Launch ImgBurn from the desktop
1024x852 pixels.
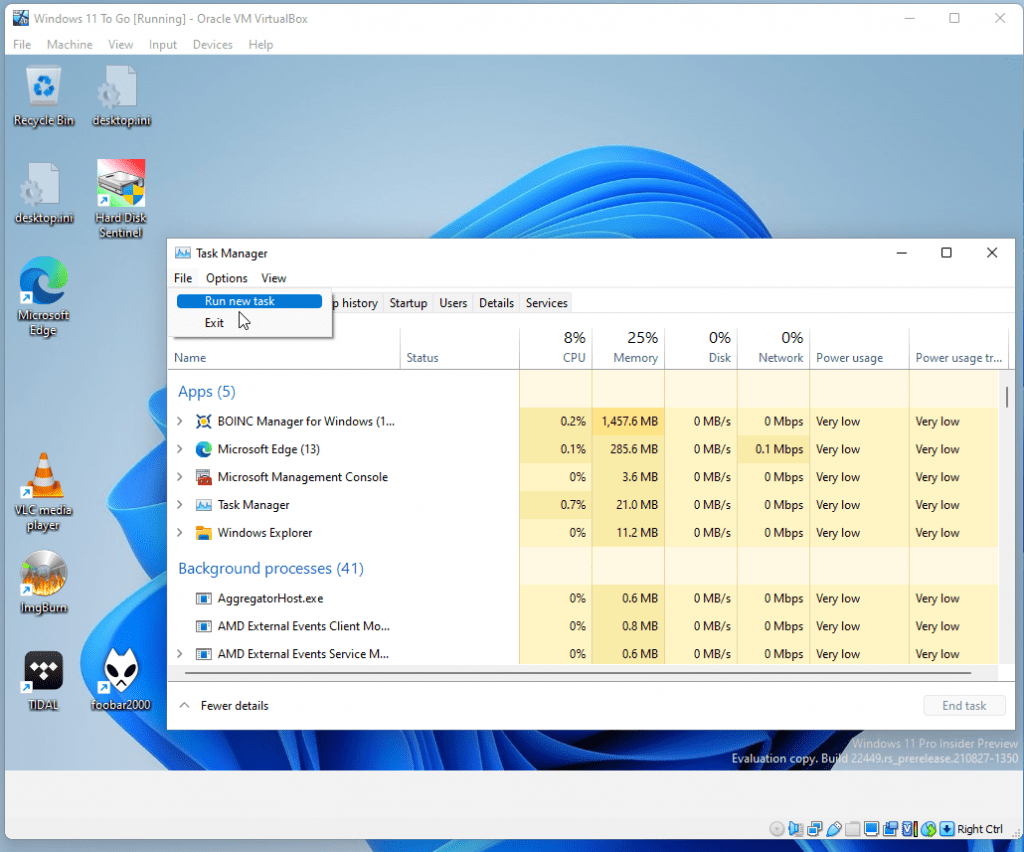click(x=43, y=576)
